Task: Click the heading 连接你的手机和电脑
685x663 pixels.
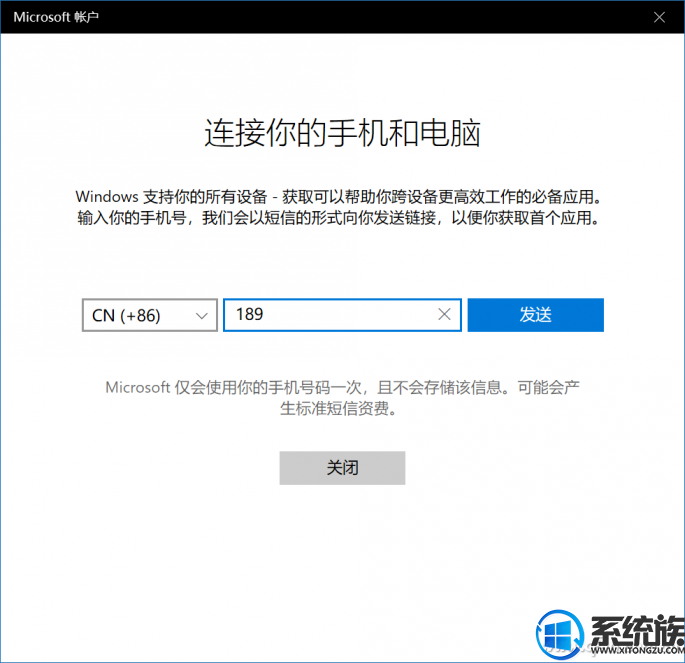Action: coord(342,133)
